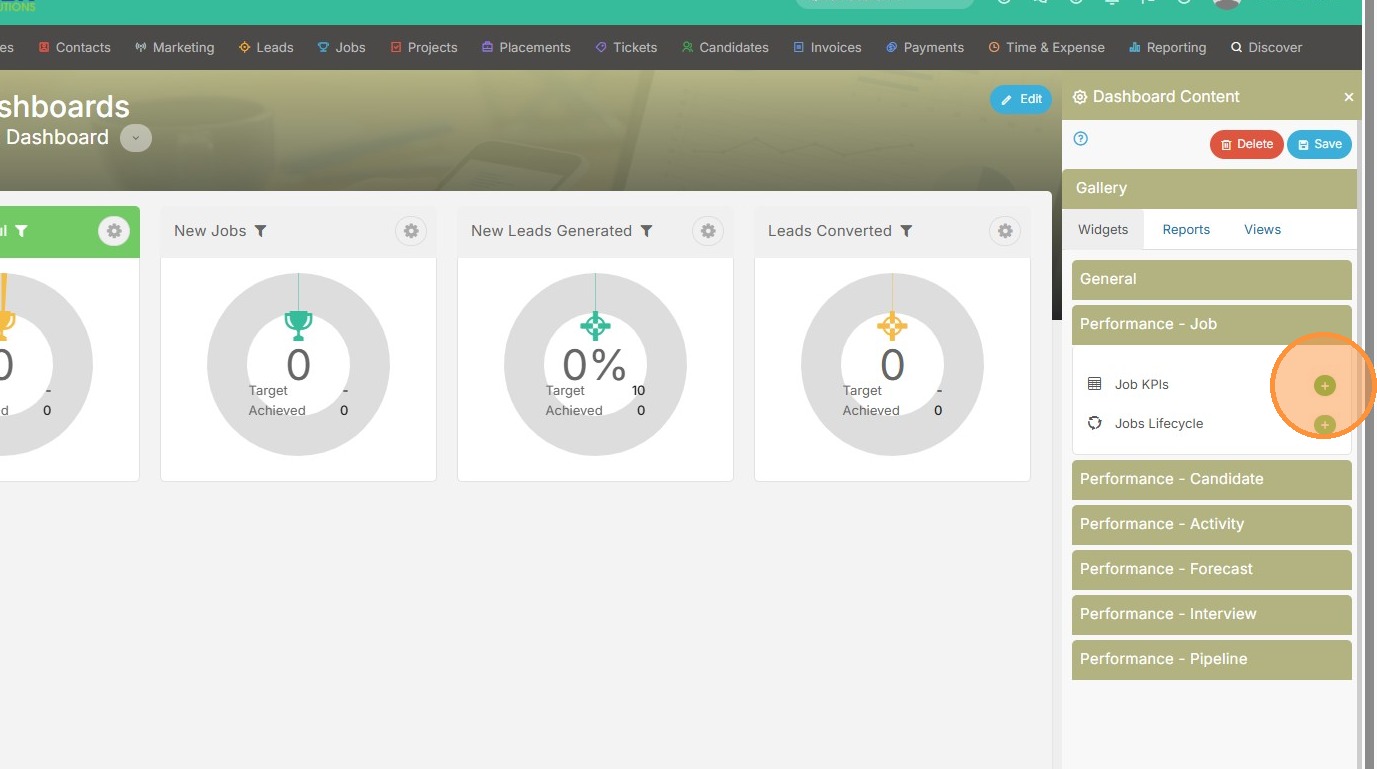Viewport: 1377px width, 769px height.
Task: Open the Payments module
Action: click(925, 47)
